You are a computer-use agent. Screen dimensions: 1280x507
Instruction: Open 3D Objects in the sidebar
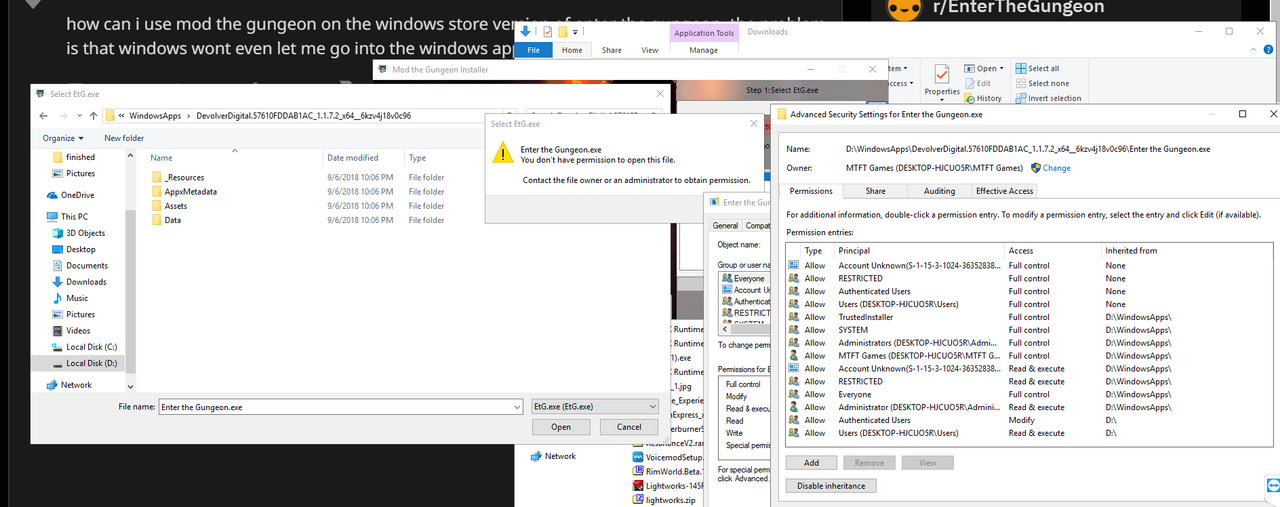85,233
